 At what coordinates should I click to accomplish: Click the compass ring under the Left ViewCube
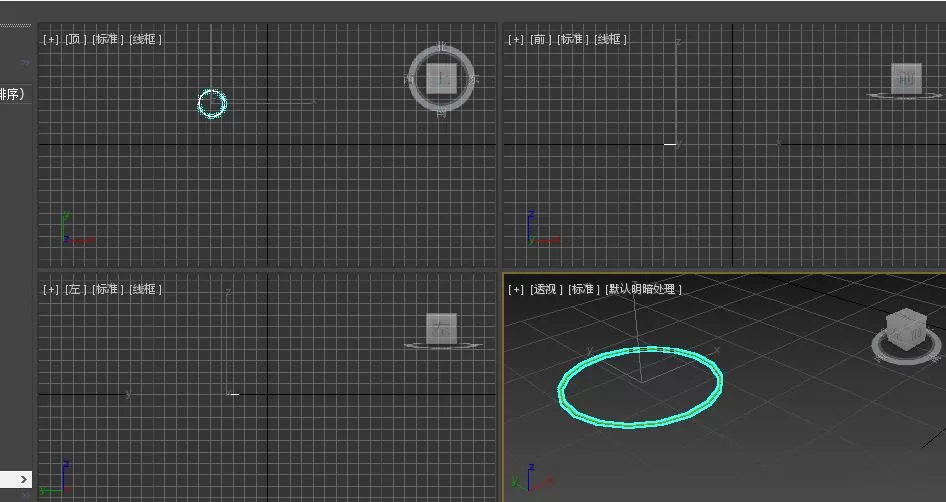(443, 346)
